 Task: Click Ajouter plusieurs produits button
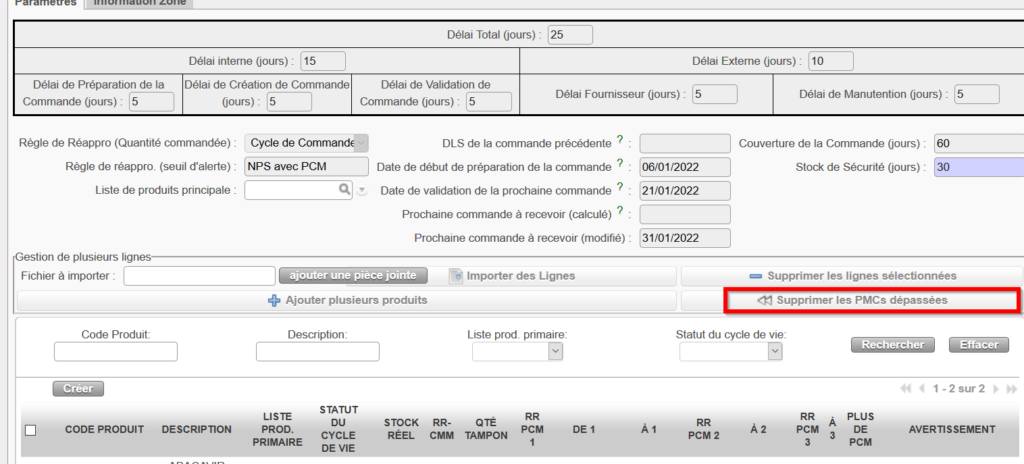[x=347, y=300]
